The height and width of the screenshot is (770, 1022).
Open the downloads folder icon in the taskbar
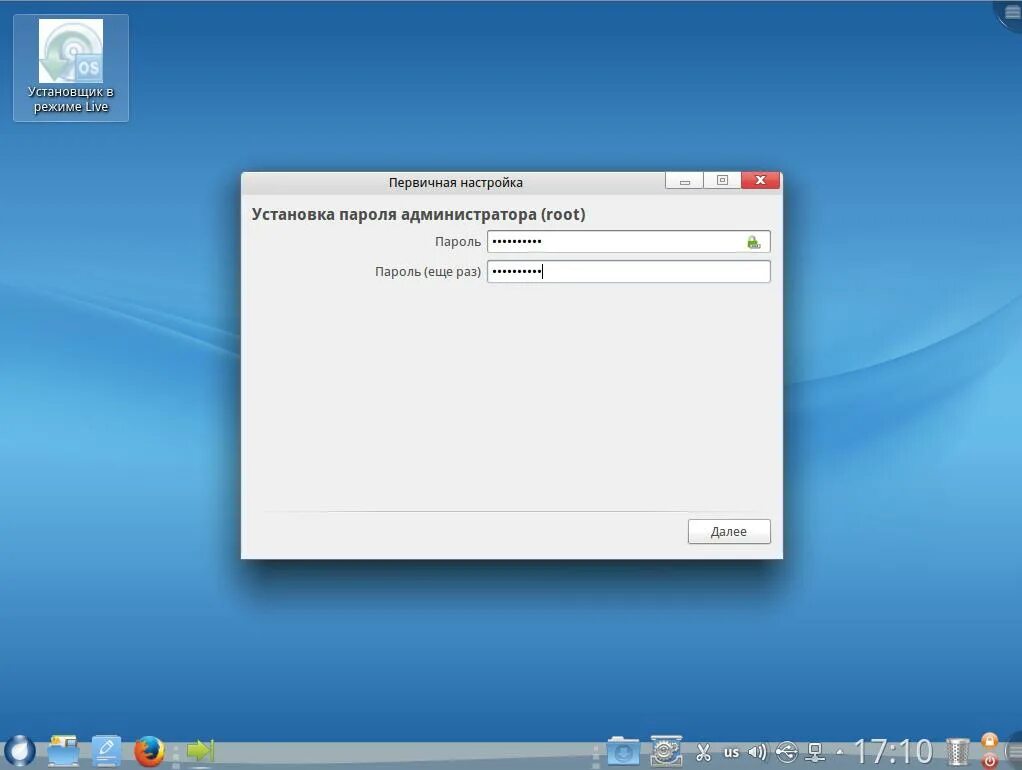point(623,751)
